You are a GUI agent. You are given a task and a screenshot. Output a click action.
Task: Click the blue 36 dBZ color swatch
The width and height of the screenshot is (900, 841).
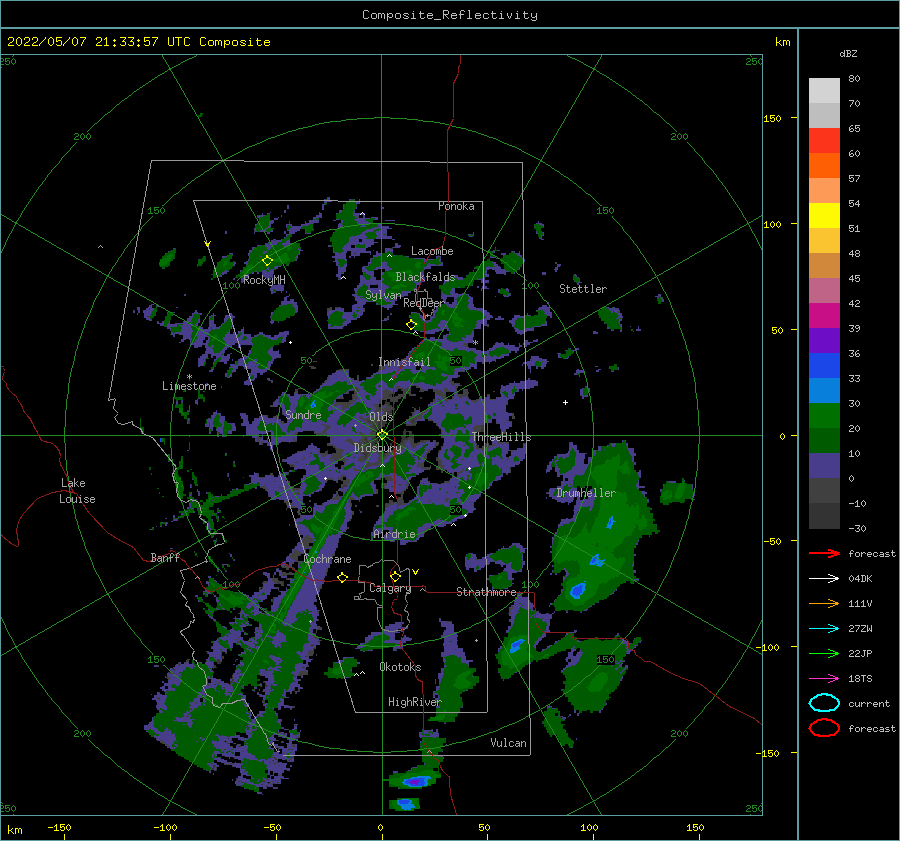tap(824, 365)
